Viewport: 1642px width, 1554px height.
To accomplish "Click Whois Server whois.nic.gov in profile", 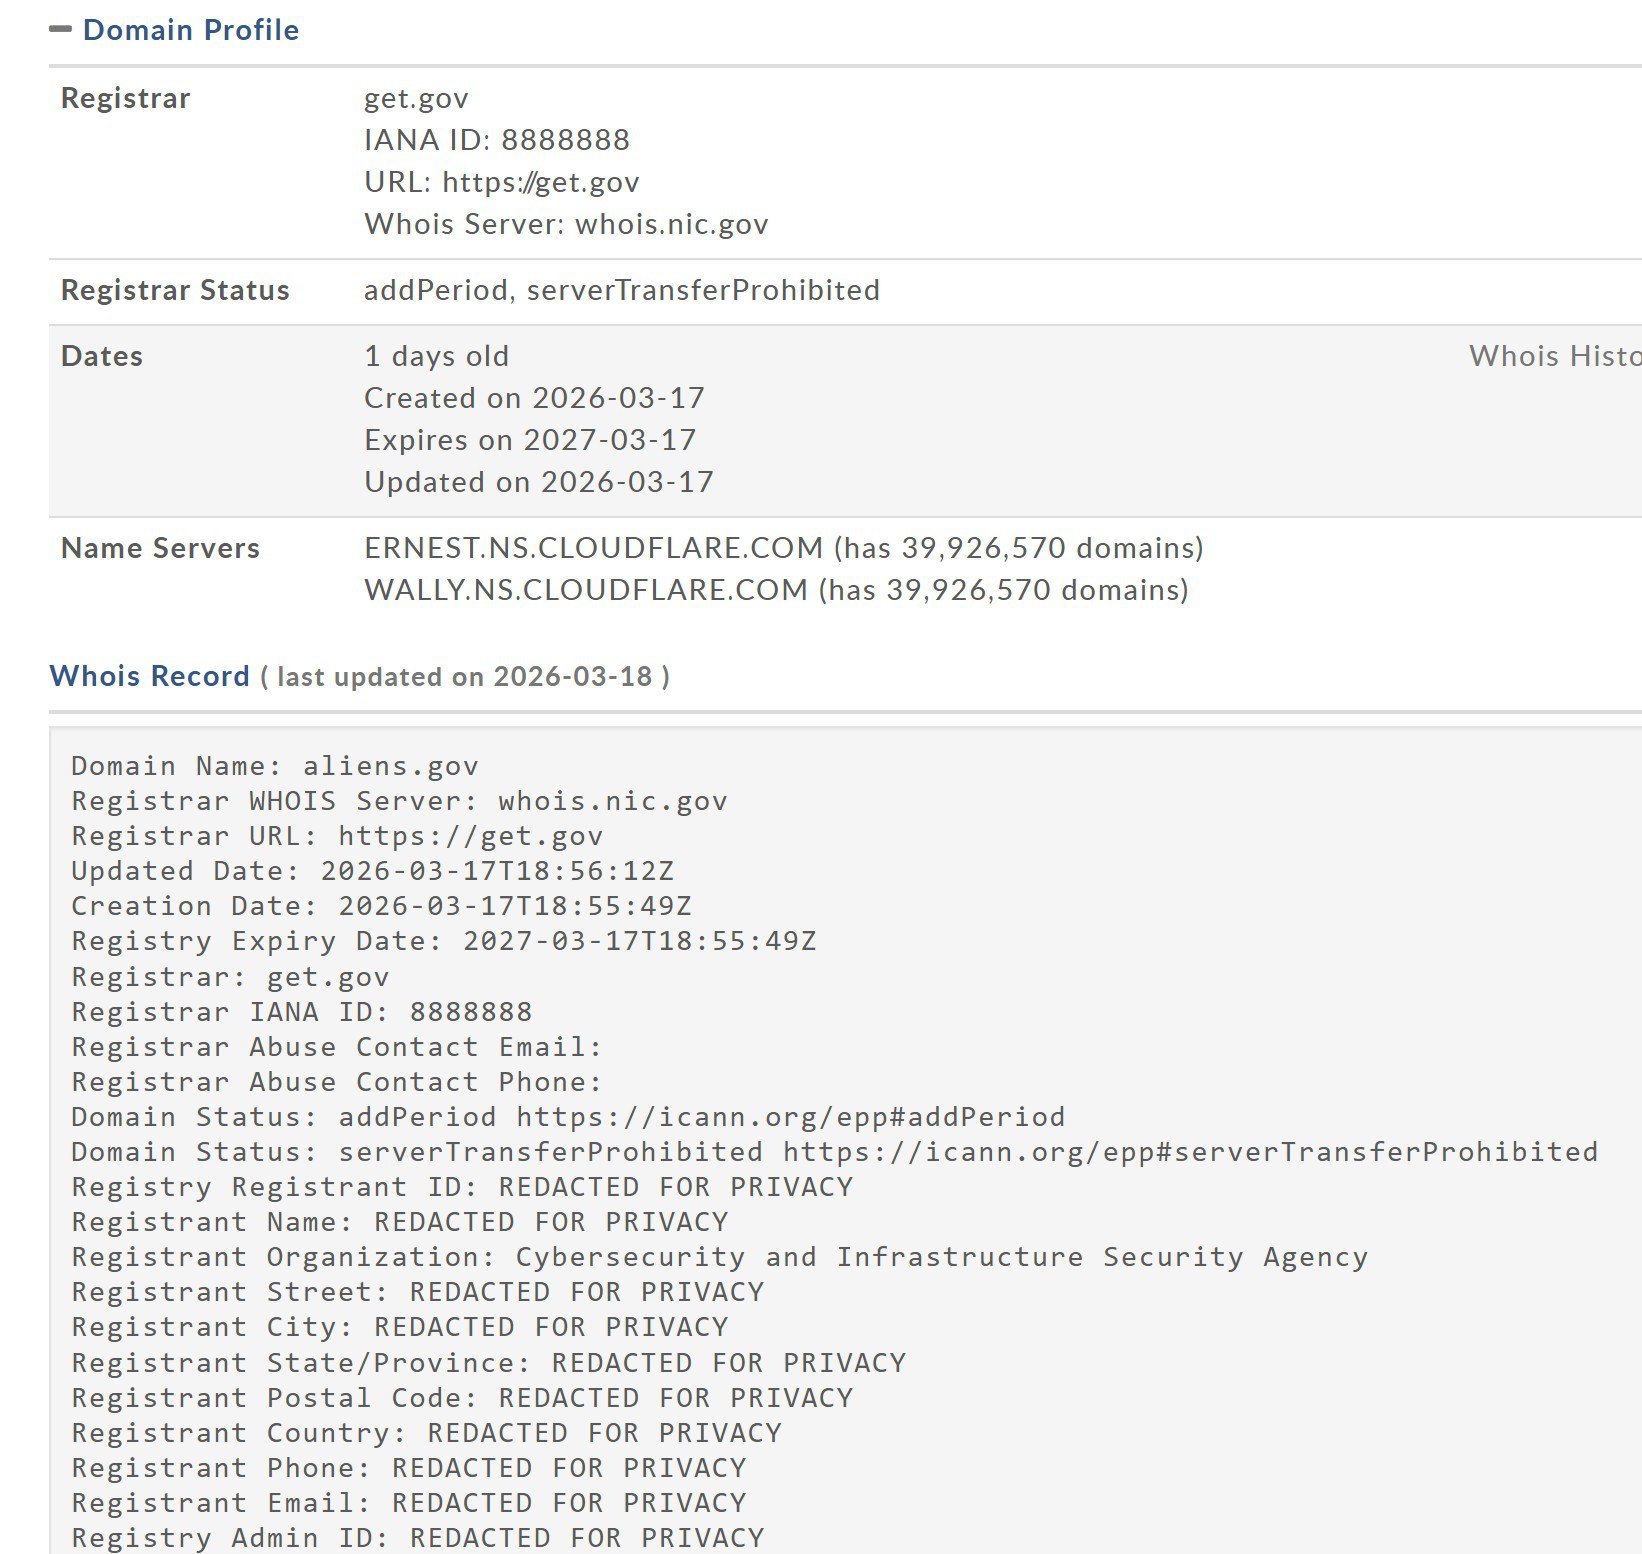I will point(671,224).
